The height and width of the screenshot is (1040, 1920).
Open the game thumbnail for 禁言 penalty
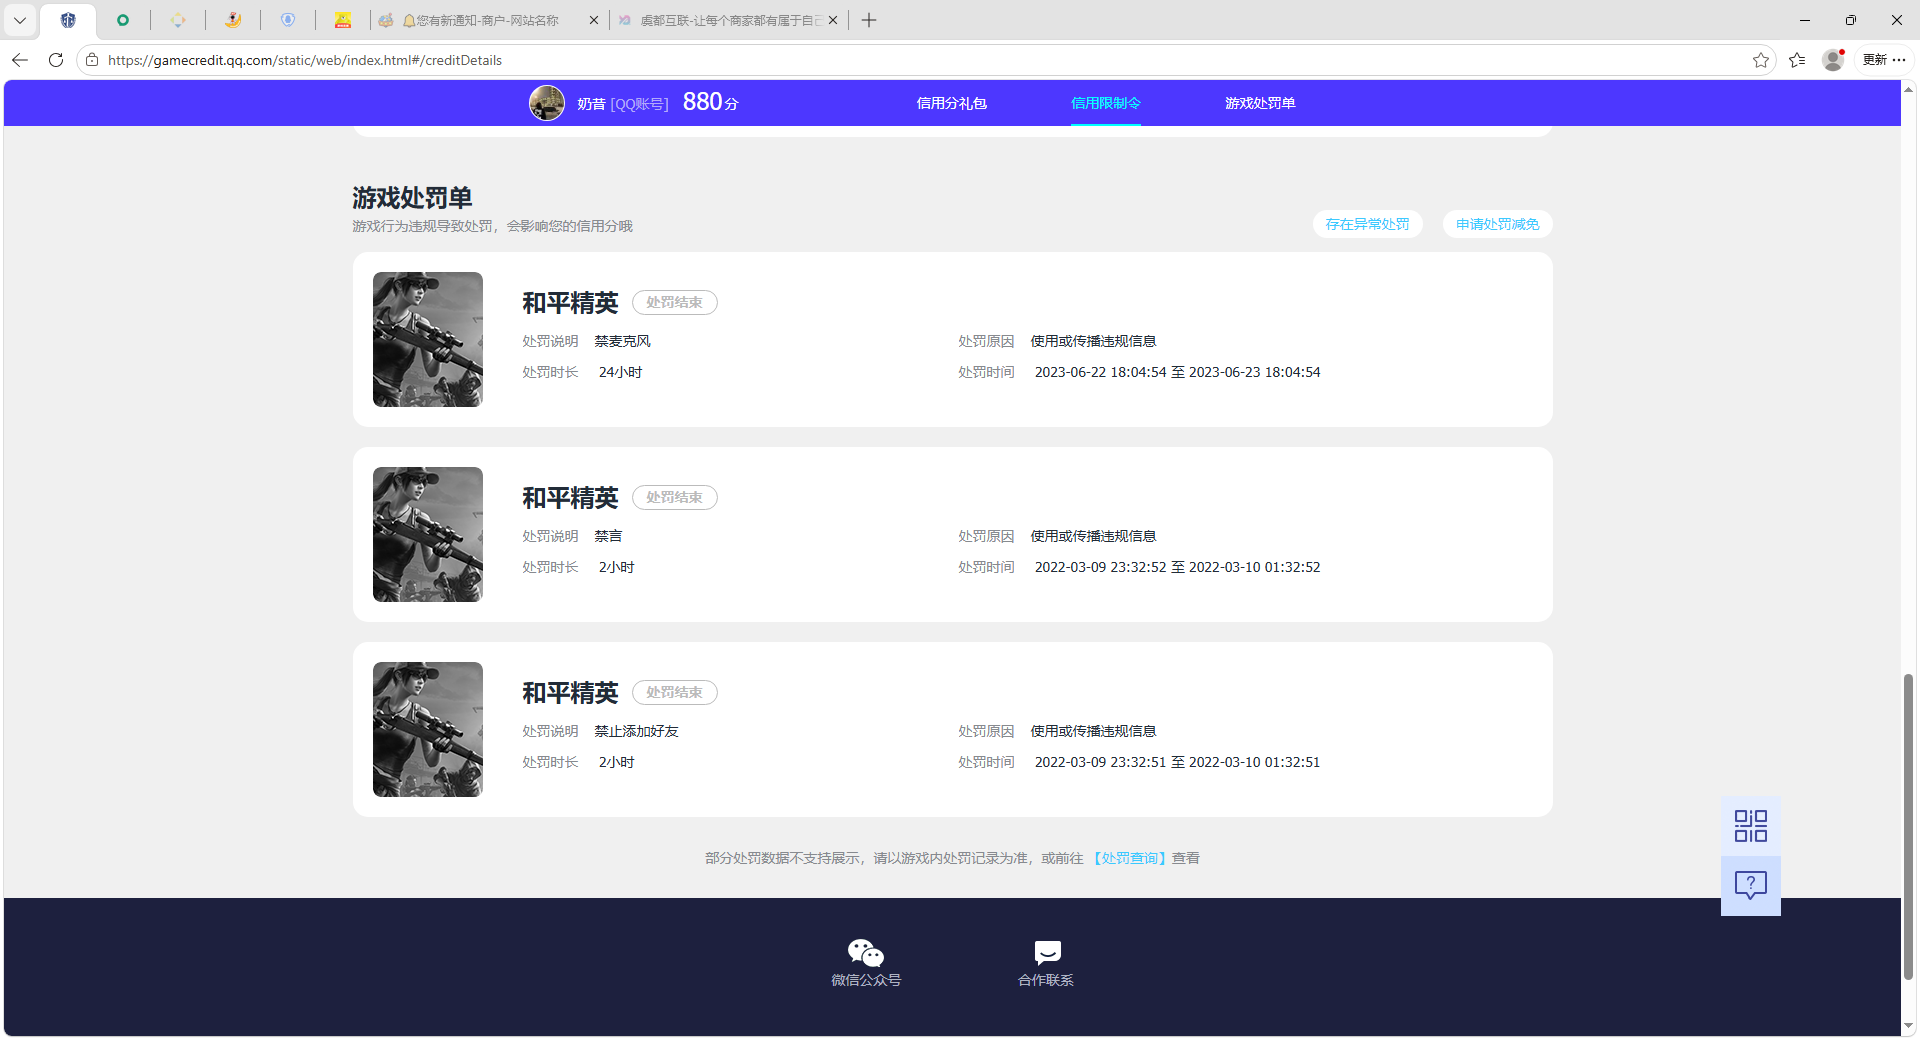428,534
